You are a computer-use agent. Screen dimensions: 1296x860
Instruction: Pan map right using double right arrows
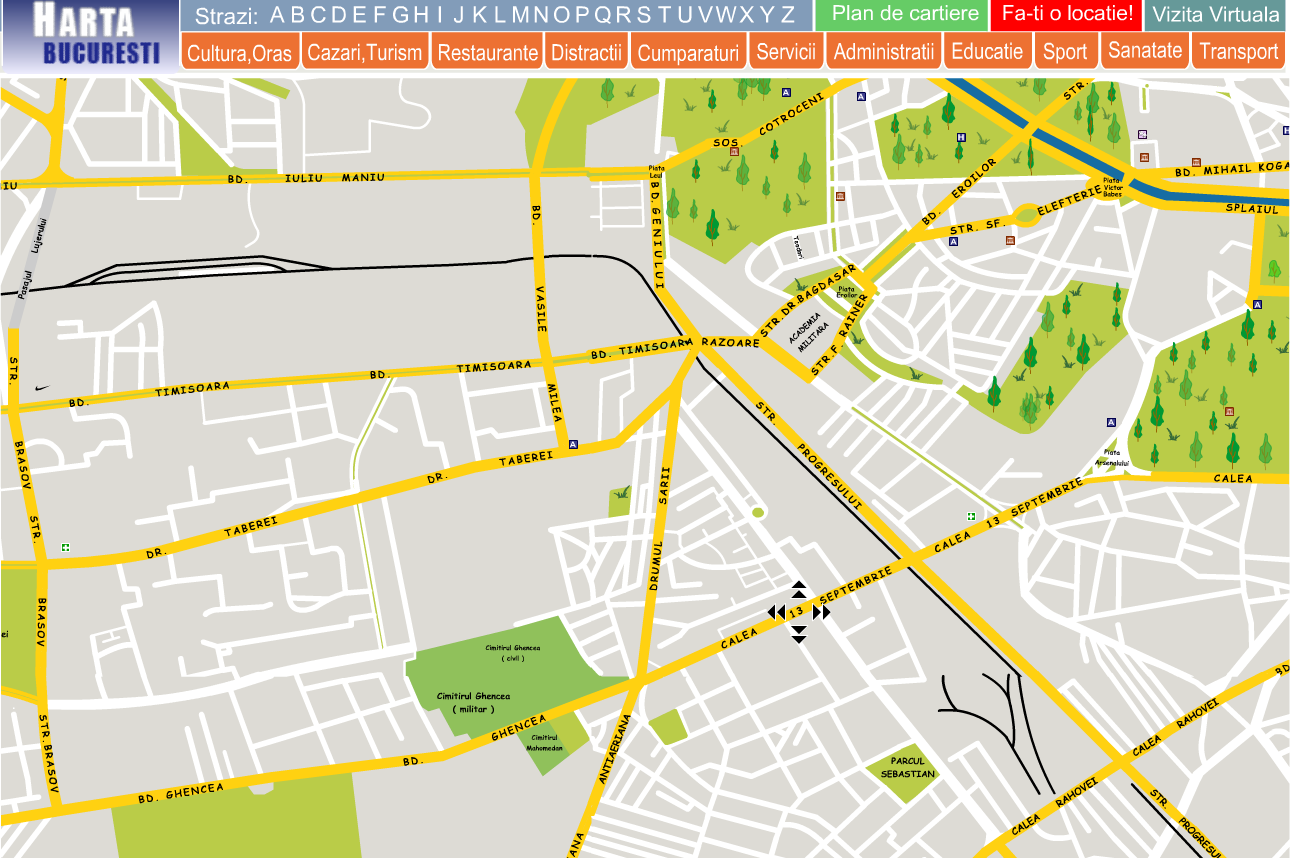[821, 612]
